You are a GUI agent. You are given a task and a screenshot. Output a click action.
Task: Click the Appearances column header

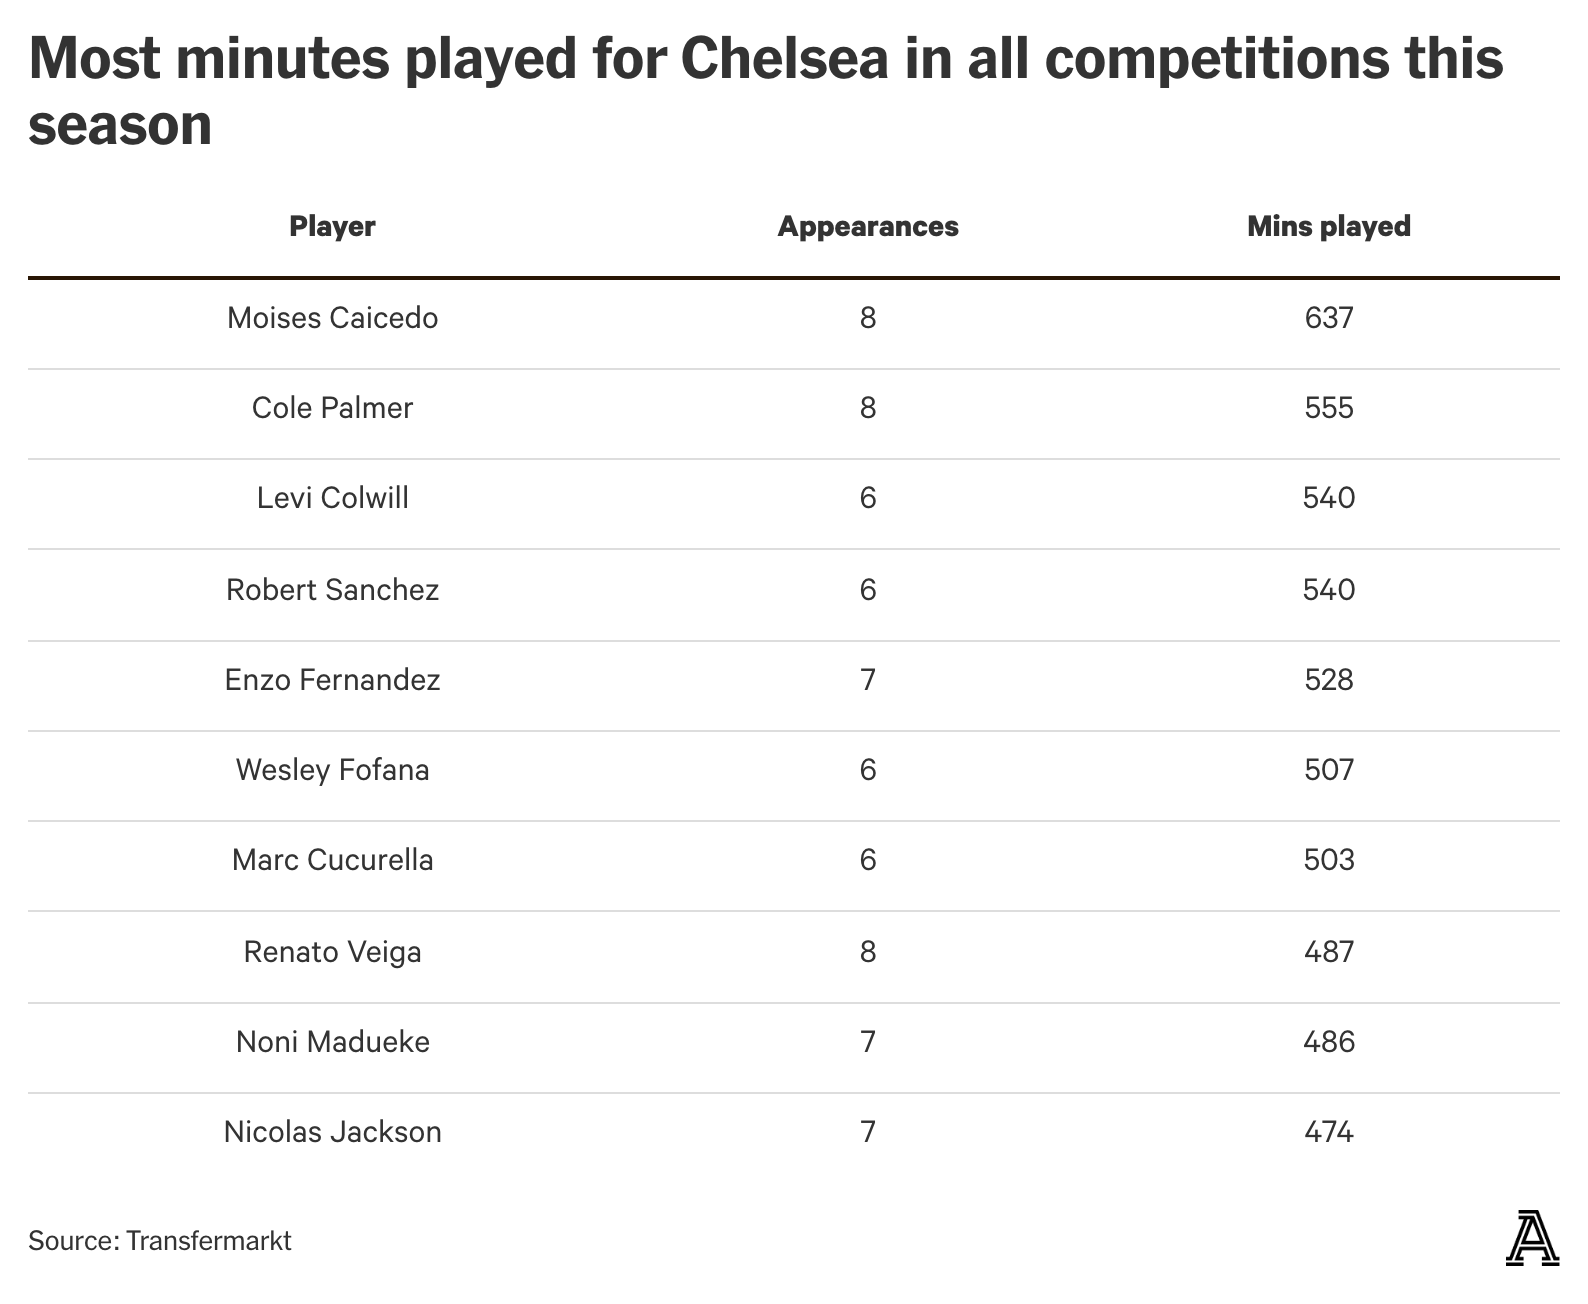(x=867, y=226)
